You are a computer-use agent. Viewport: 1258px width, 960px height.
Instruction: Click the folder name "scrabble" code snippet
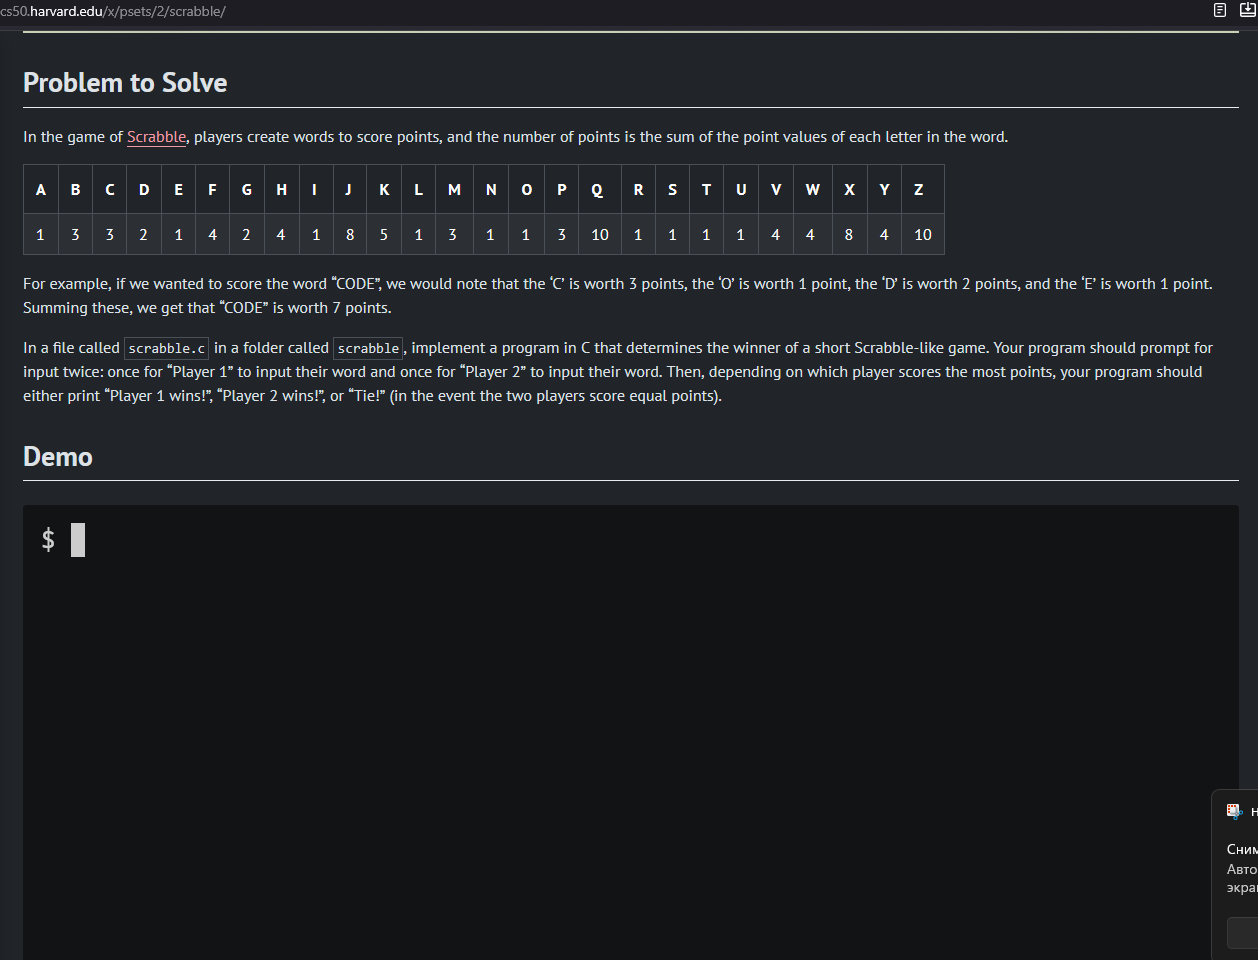[368, 349]
